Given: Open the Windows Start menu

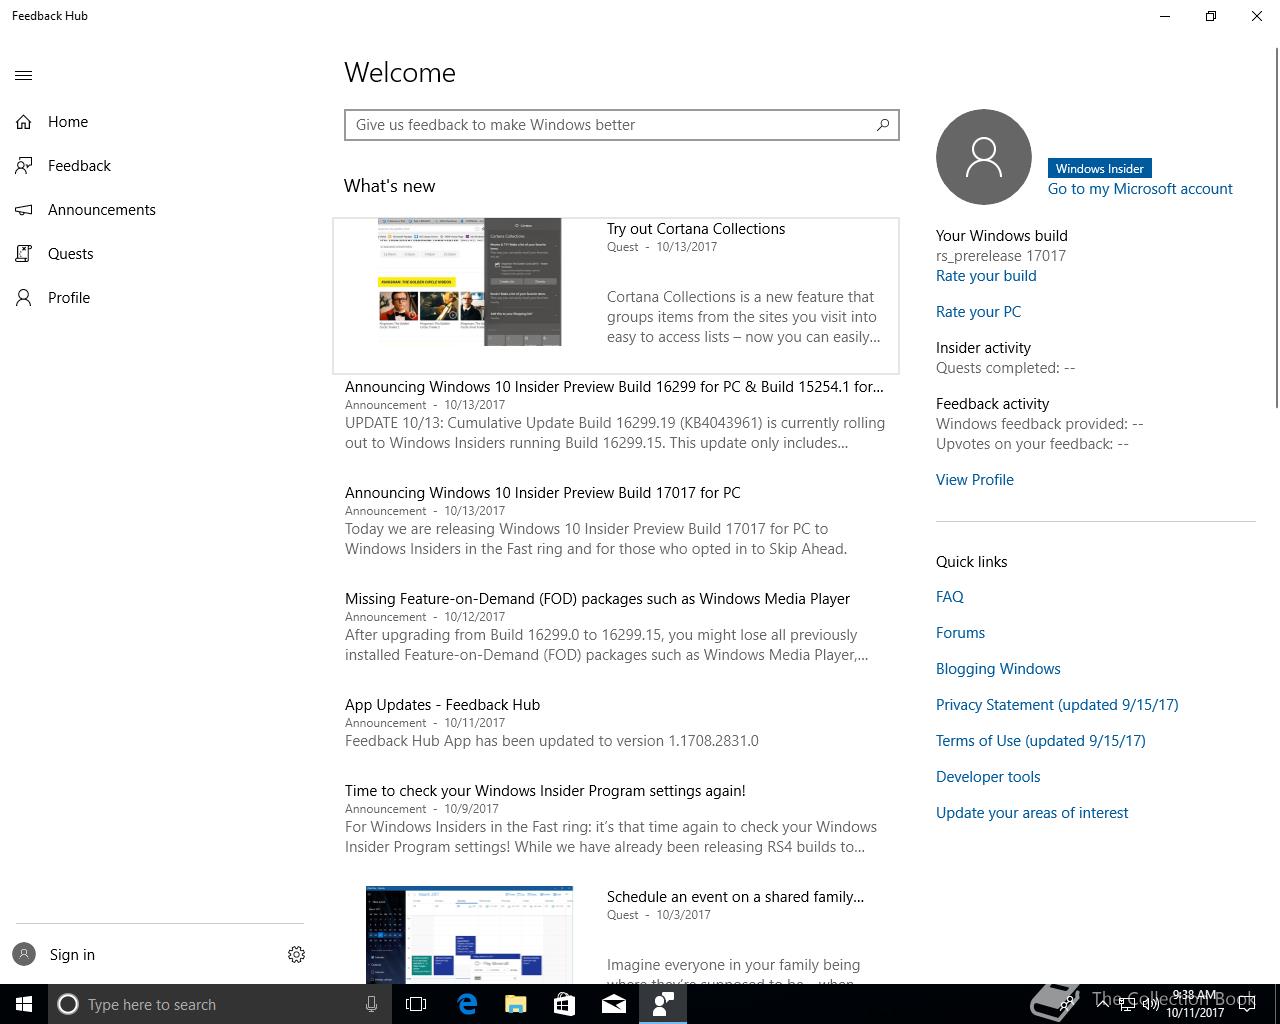Looking at the screenshot, I should coord(24,1004).
